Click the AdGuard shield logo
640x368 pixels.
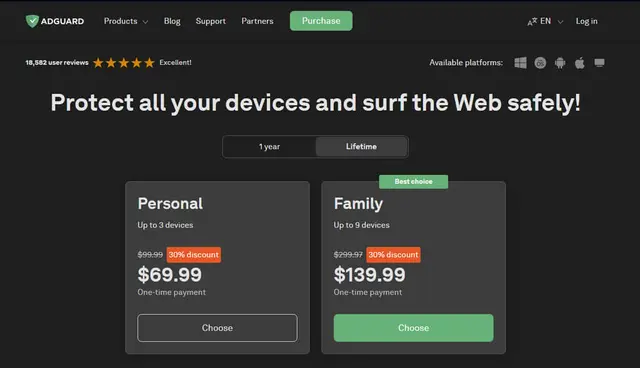pos(32,21)
